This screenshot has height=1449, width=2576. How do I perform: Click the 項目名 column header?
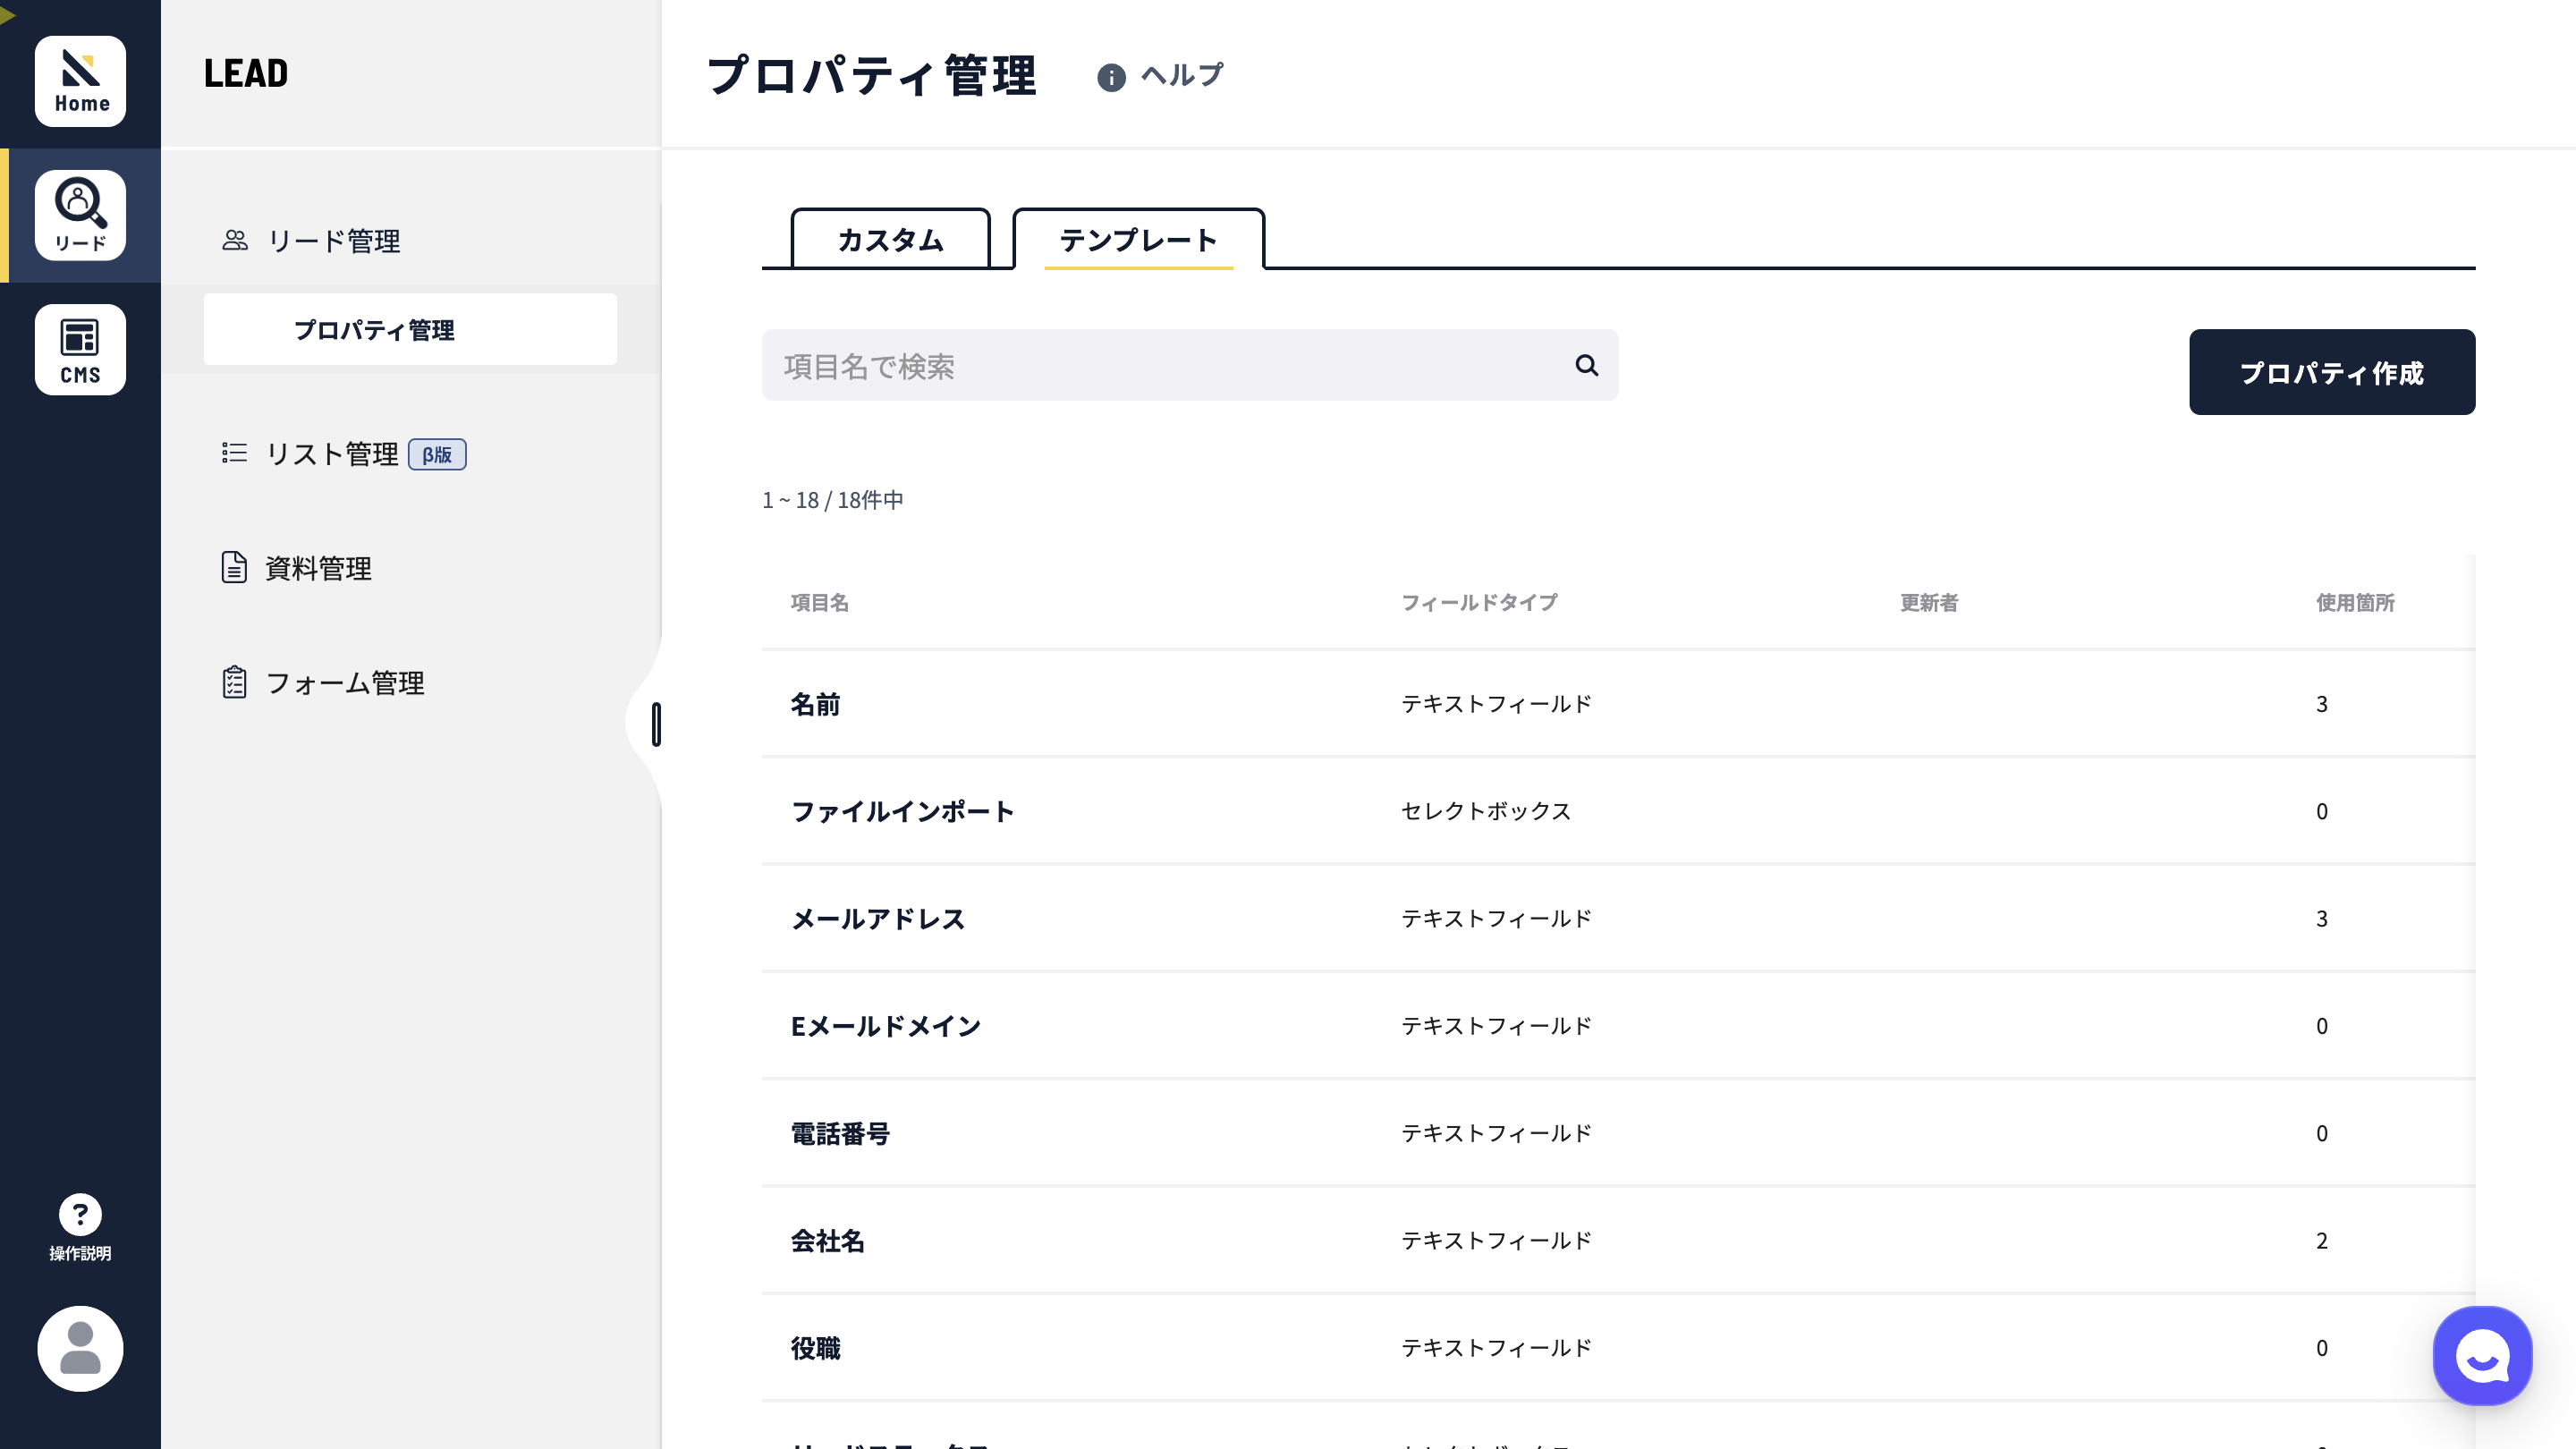pyautogui.click(x=819, y=602)
